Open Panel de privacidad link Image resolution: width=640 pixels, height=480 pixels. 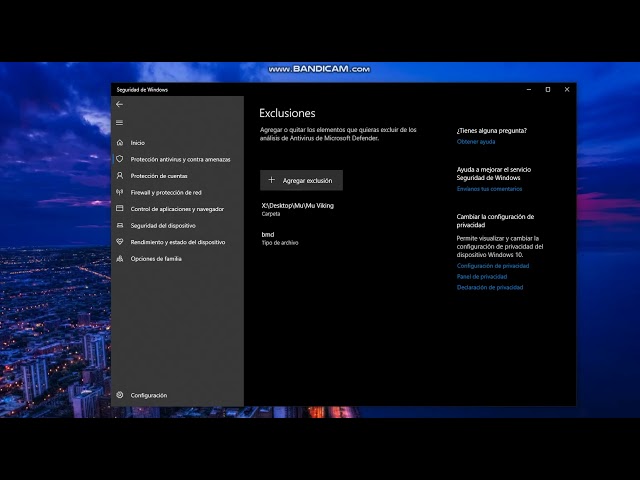click(482, 276)
